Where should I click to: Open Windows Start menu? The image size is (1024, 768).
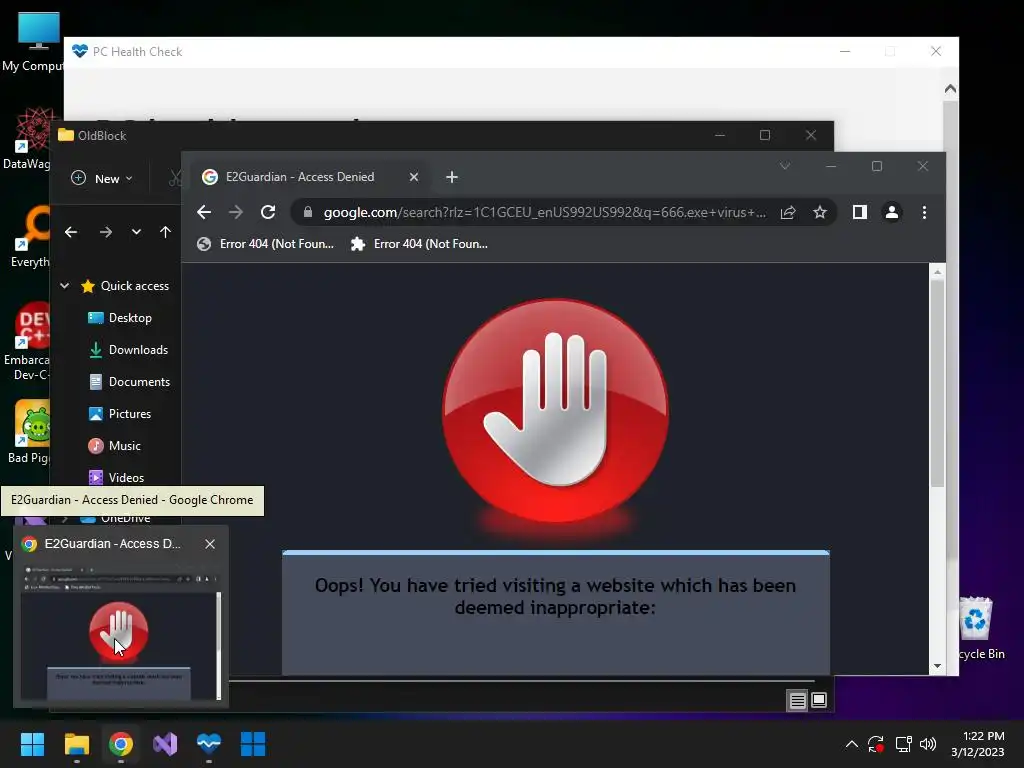(32, 744)
